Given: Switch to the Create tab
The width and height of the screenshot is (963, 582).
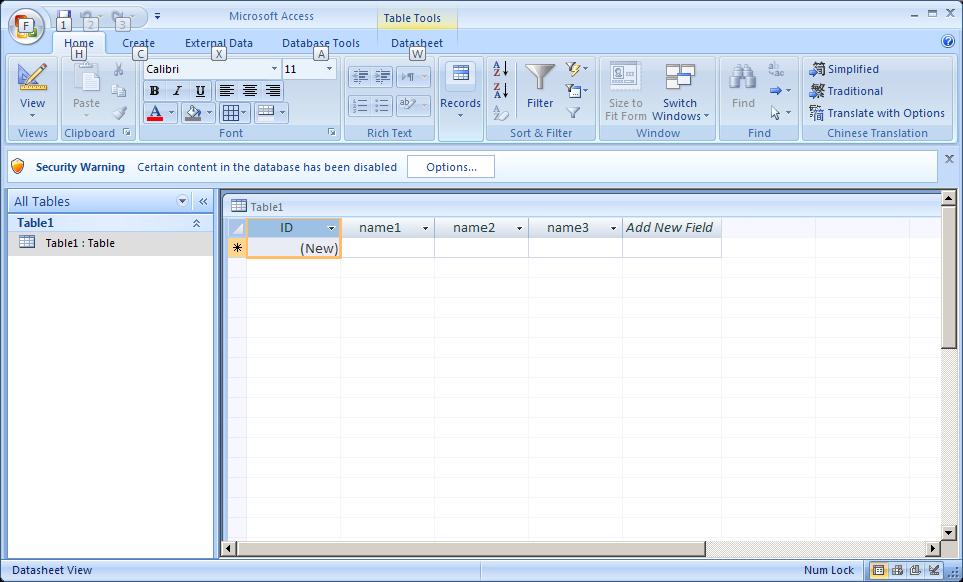Looking at the screenshot, I should point(138,43).
